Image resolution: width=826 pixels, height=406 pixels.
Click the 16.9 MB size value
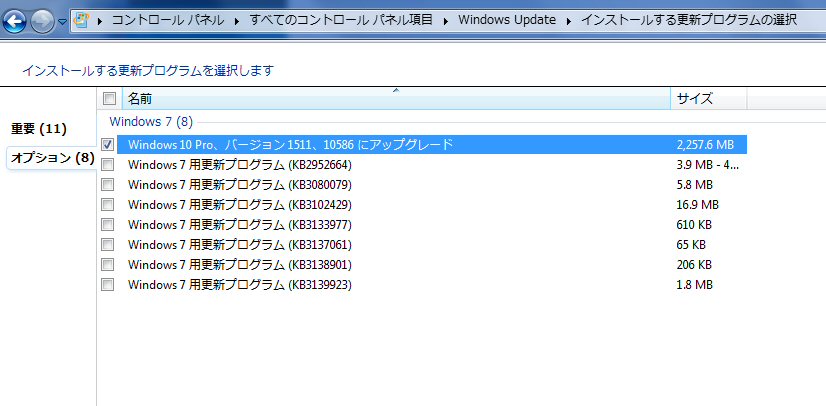[x=697, y=204]
